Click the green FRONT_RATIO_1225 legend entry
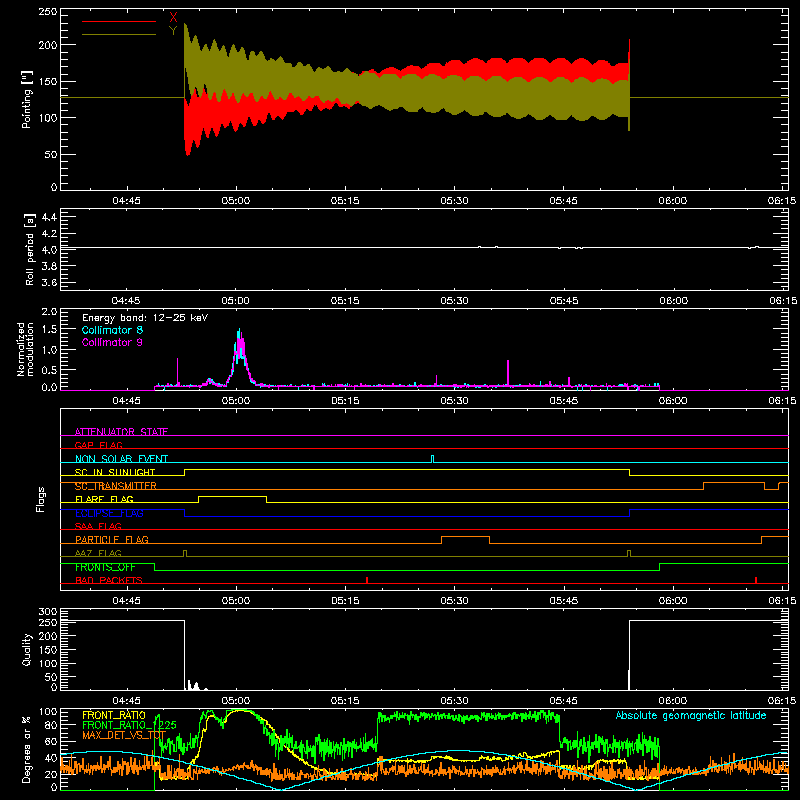The image size is (800, 800). 129,725
